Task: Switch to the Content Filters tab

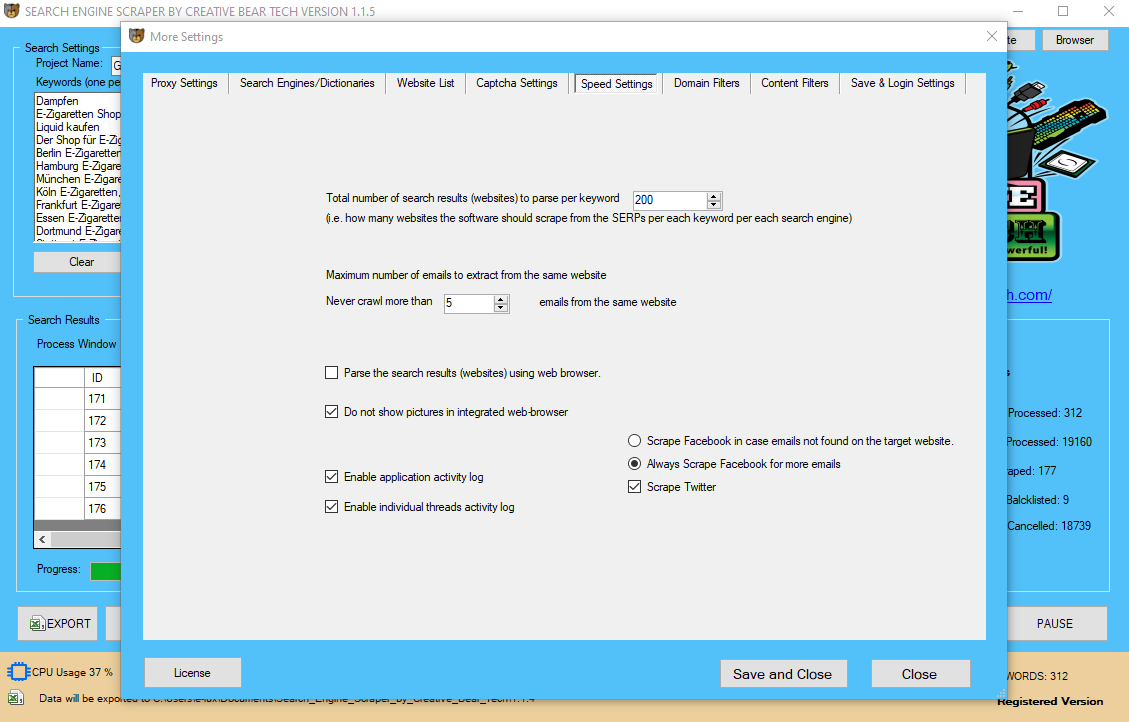Action: pos(794,84)
